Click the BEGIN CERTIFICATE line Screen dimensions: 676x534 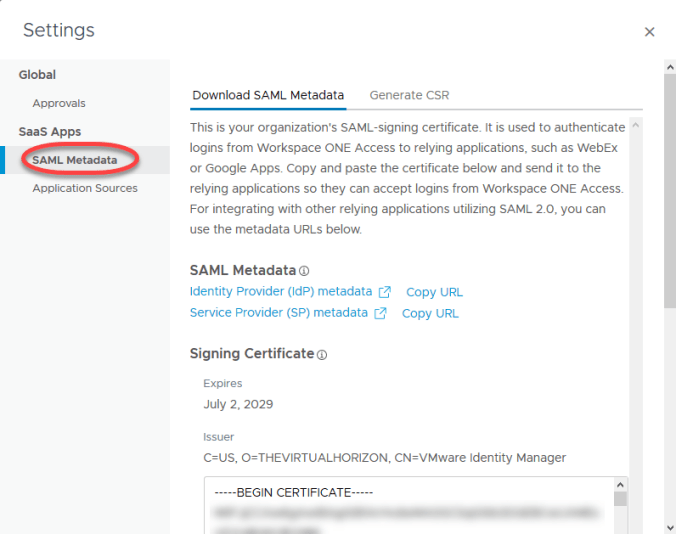294,493
